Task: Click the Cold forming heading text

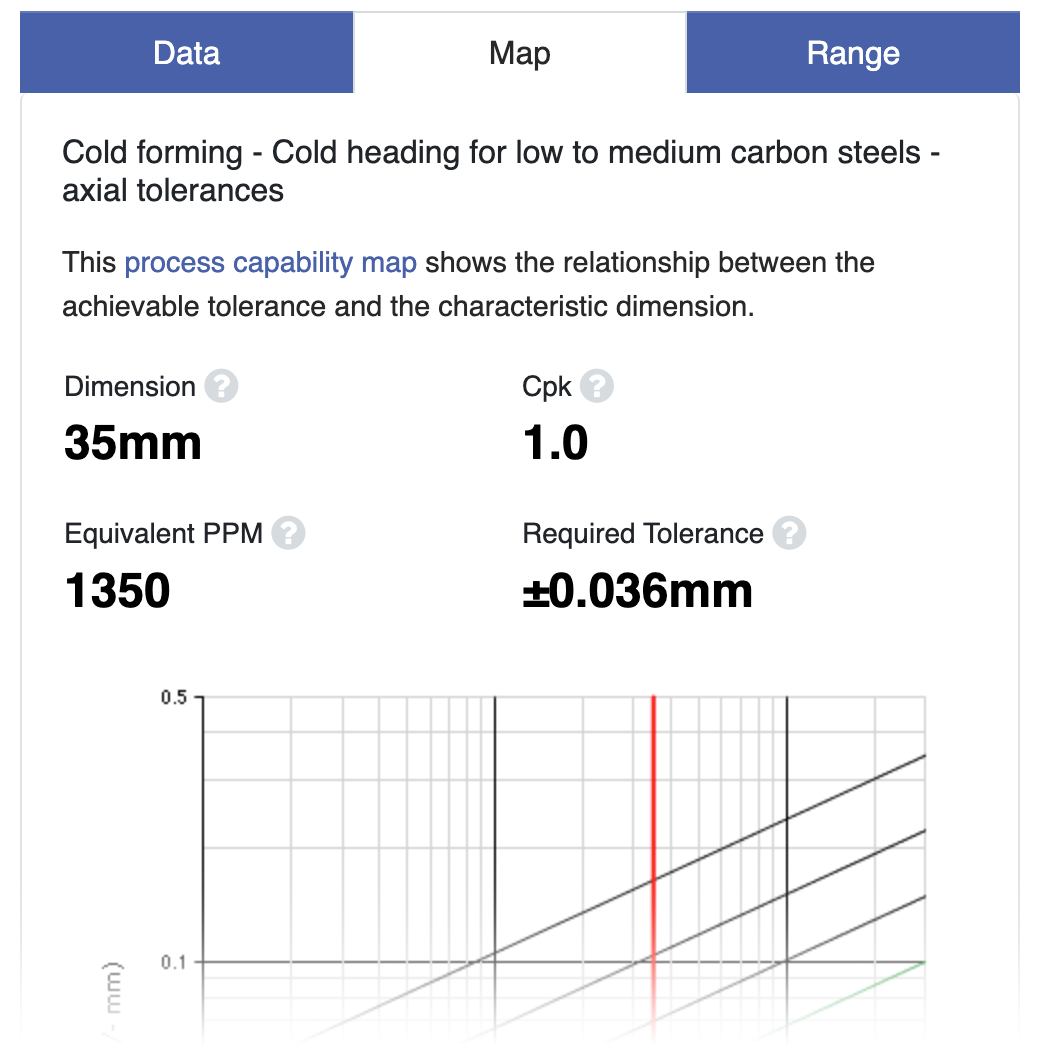Action: (501, 171)
